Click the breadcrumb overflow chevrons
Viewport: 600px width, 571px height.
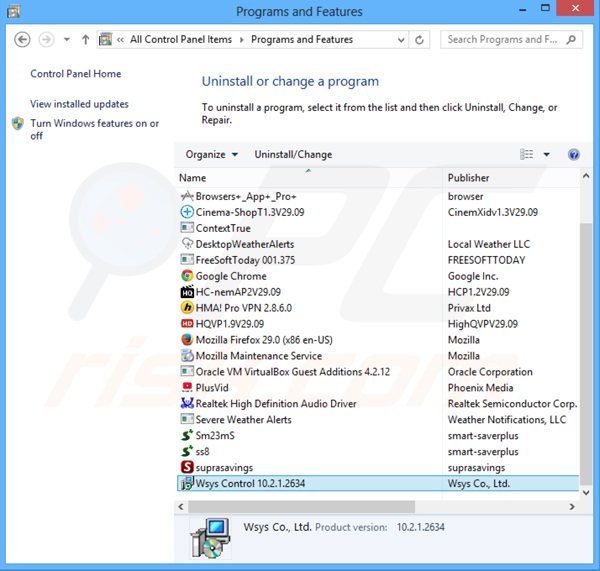pos(120,39)
